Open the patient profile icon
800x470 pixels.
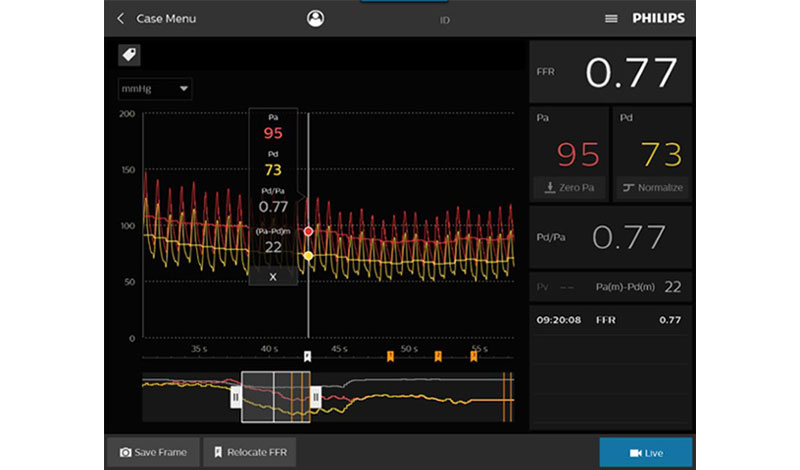(315, 18)
